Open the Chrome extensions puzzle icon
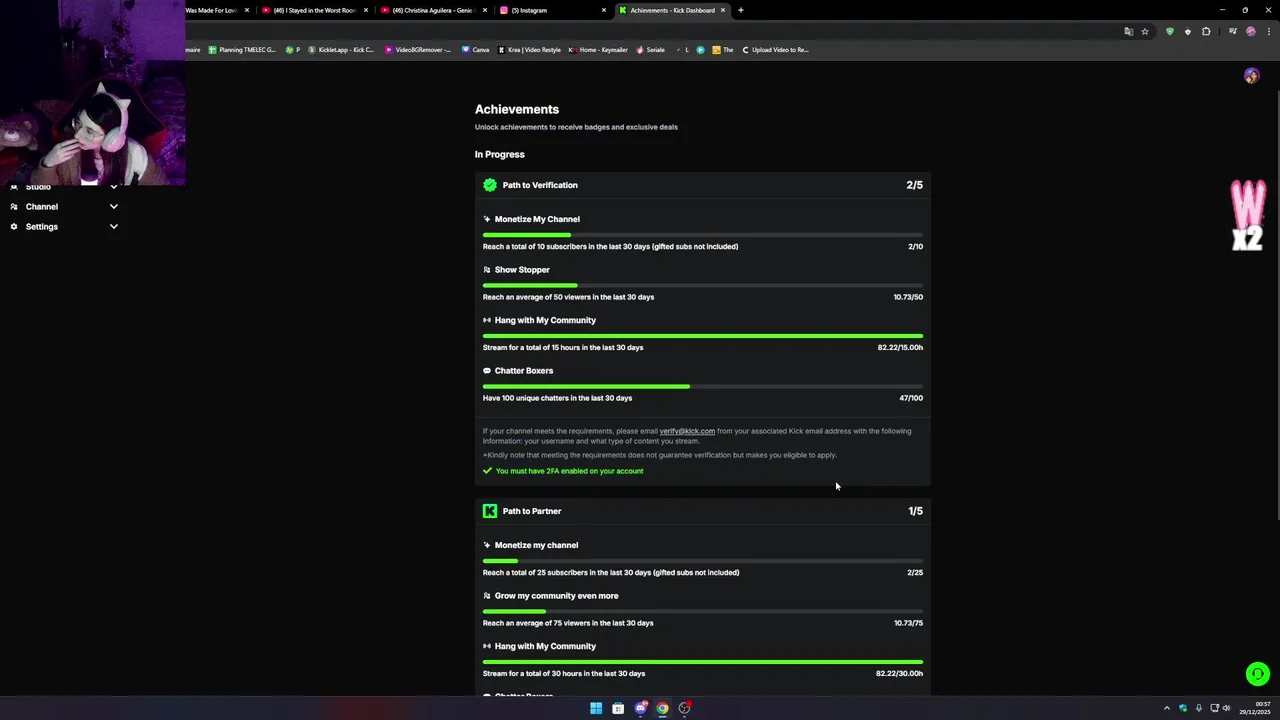 point(1206,32)
